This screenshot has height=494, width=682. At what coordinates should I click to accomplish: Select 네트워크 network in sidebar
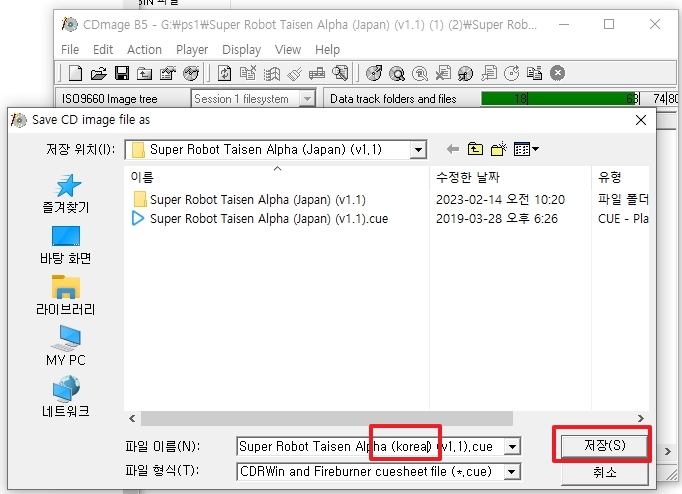[66, 397]
